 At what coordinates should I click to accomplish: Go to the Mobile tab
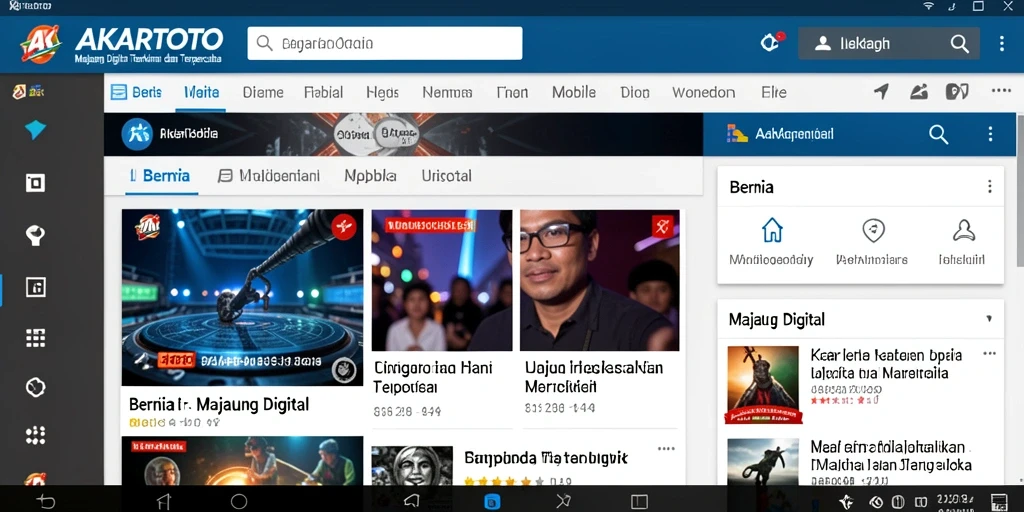573,92
